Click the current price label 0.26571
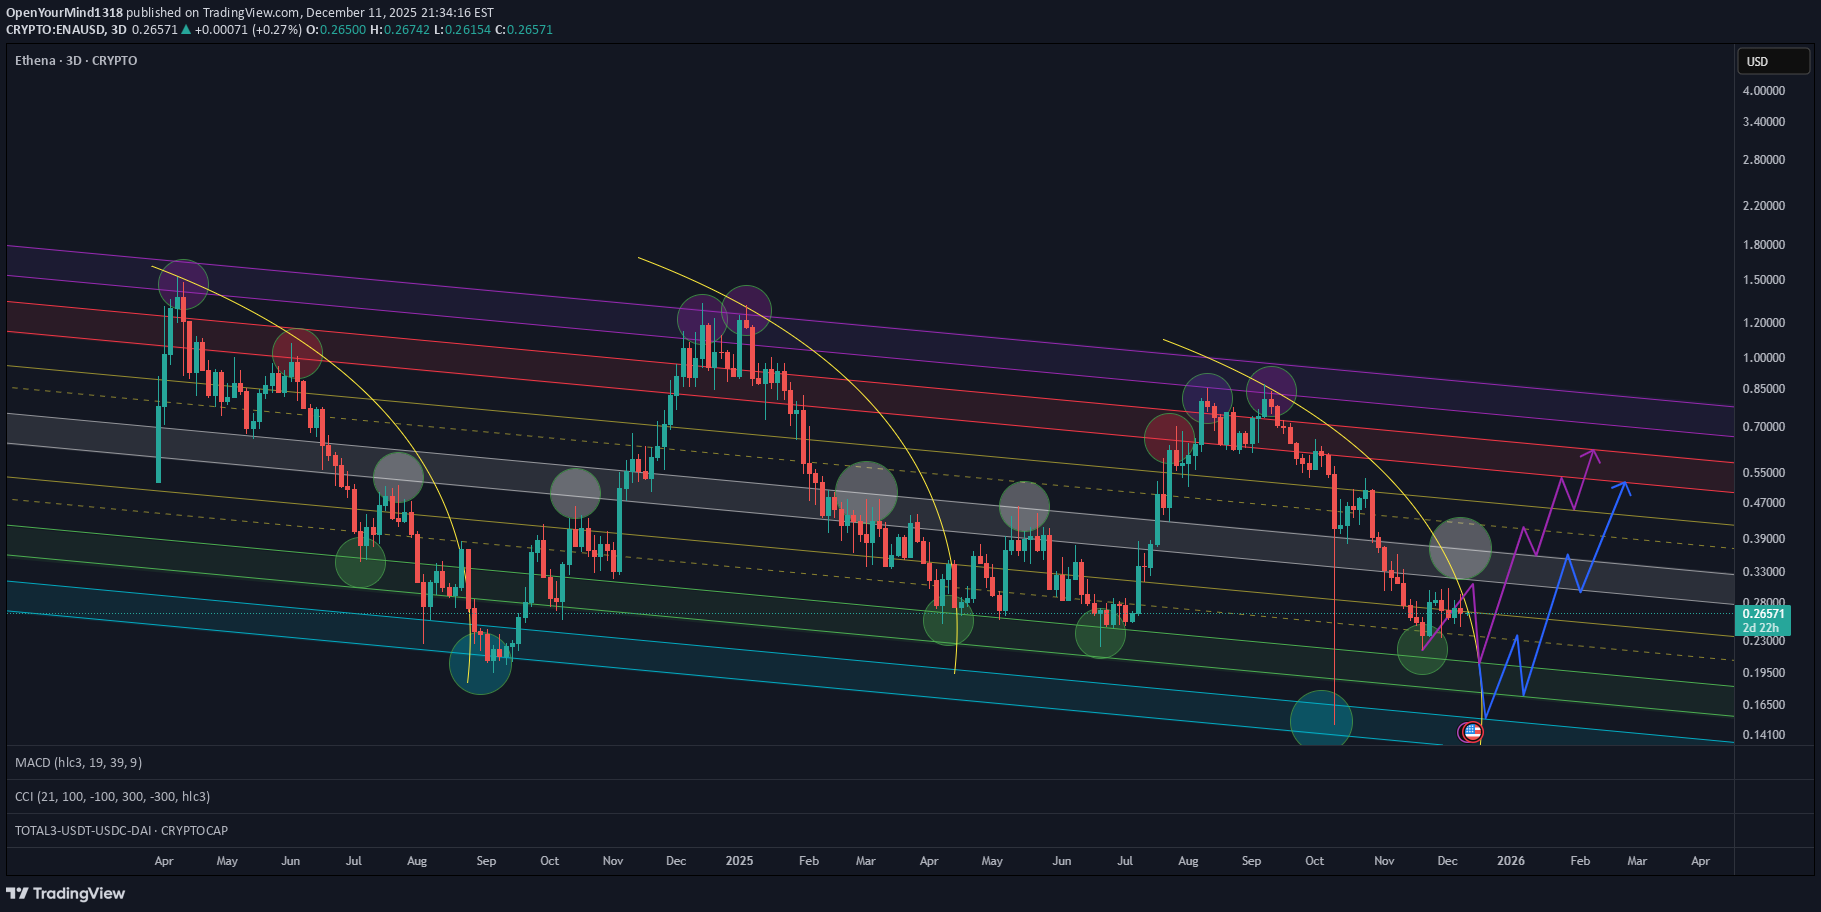1821x912 pixels. click(x=1763, y=614)
